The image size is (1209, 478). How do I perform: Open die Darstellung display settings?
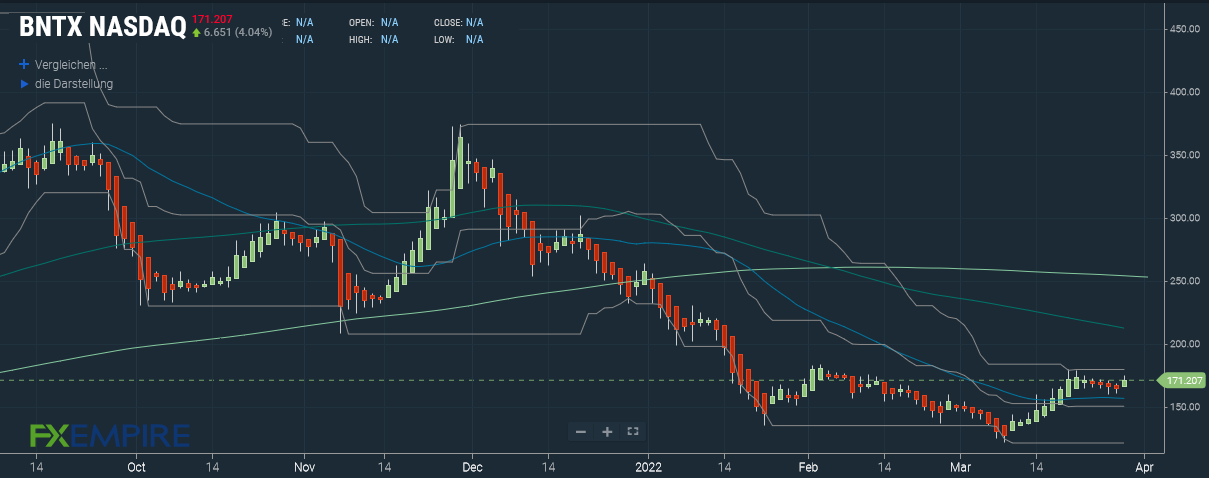(74, 84)
